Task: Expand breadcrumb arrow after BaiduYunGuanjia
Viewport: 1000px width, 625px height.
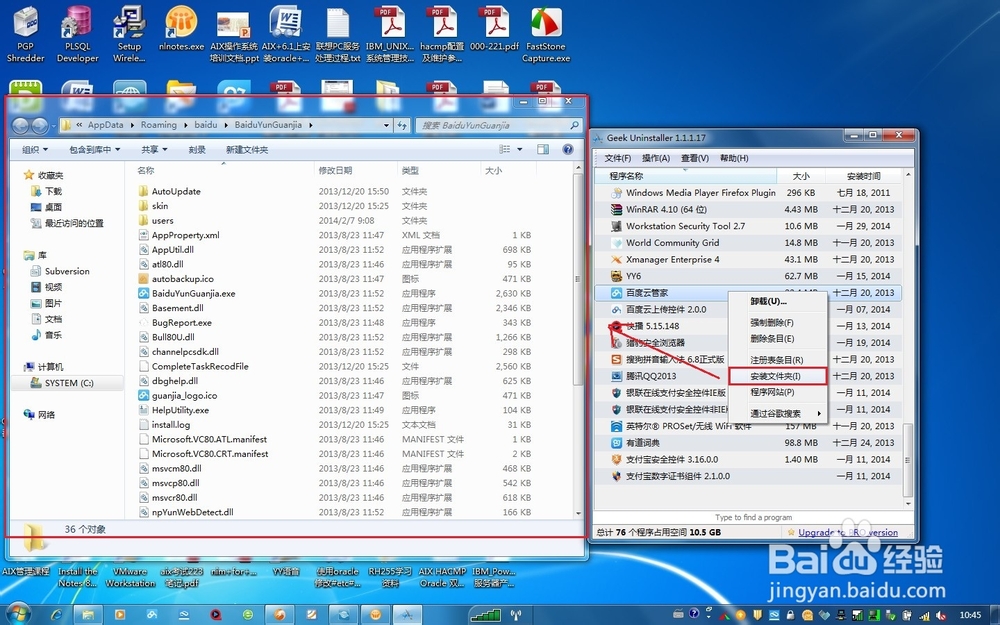Action: pos(311,125)
